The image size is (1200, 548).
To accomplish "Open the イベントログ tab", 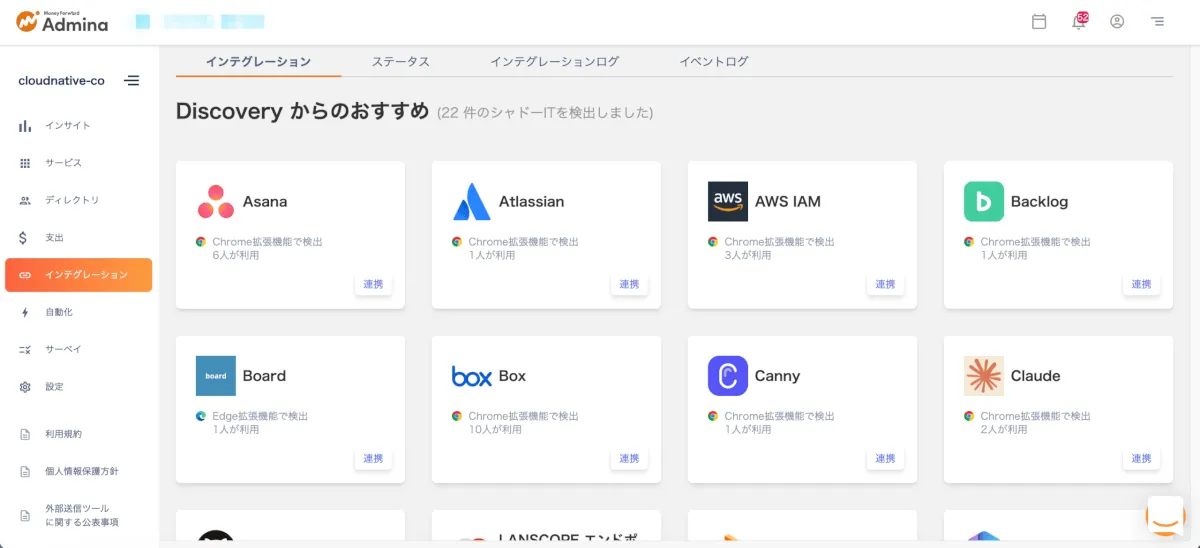I will 713,62.
